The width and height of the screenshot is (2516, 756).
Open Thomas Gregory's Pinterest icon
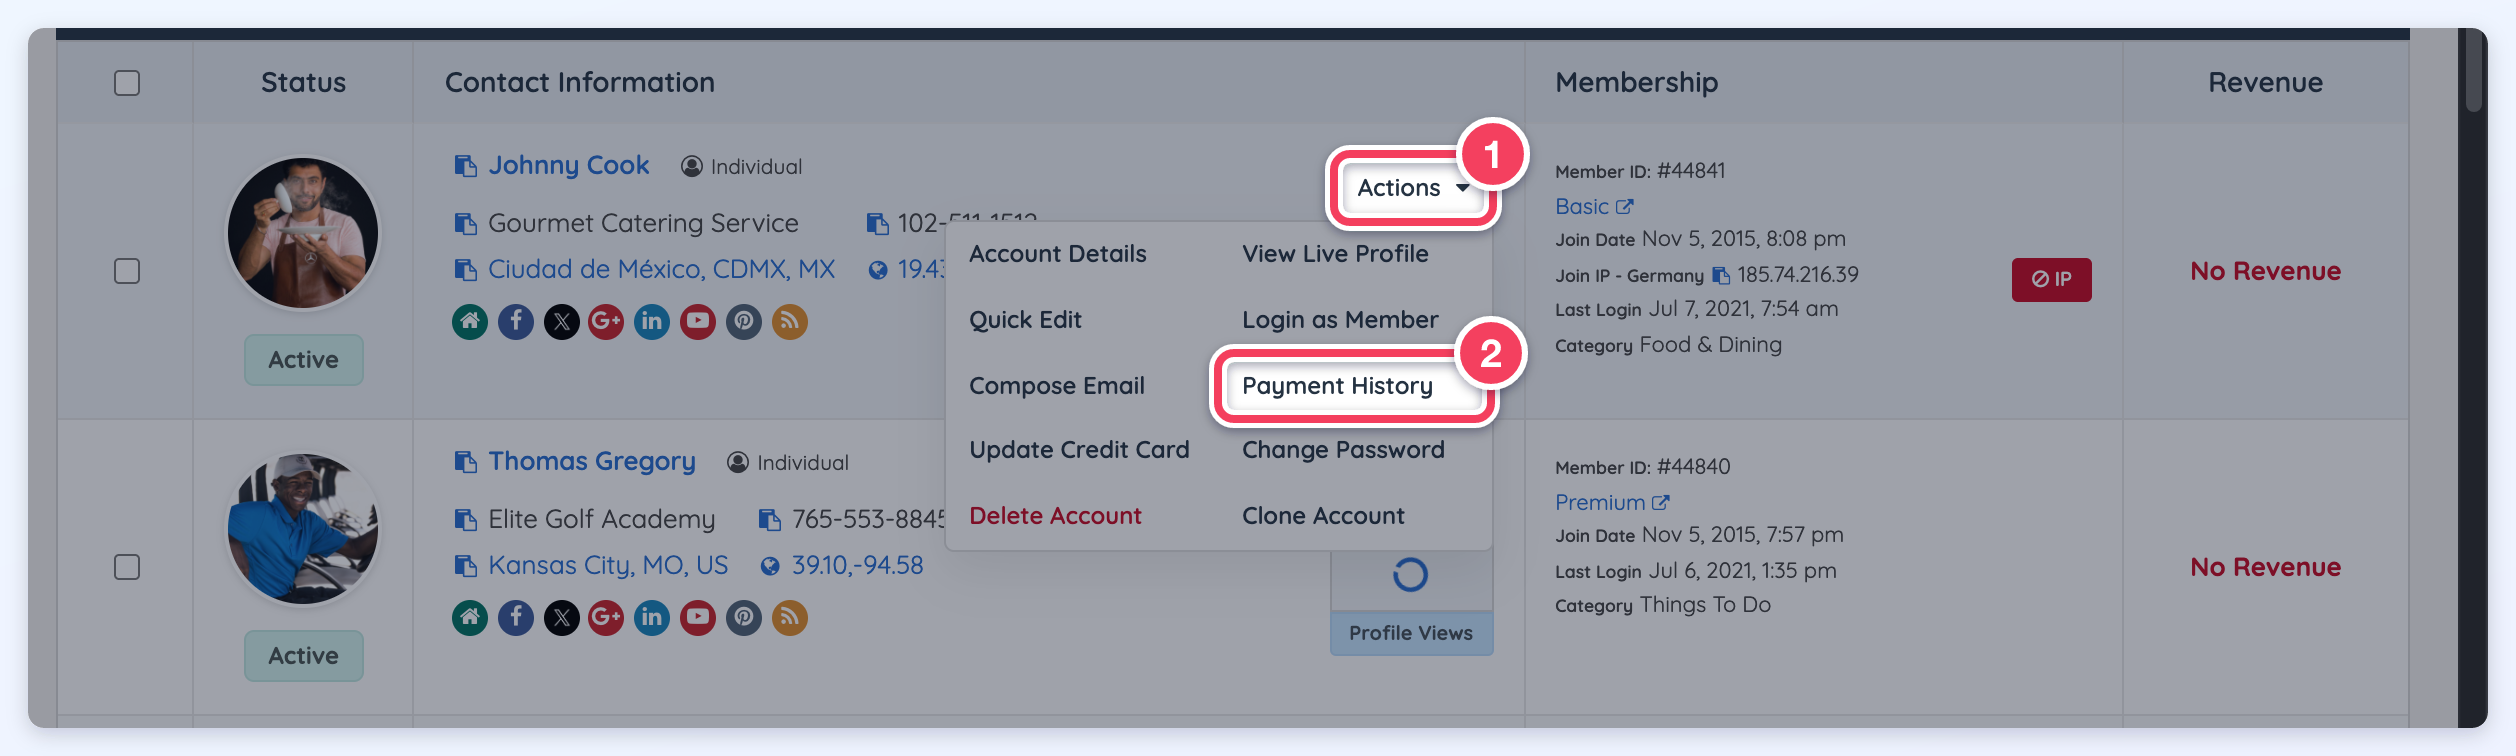pos(744,617)
